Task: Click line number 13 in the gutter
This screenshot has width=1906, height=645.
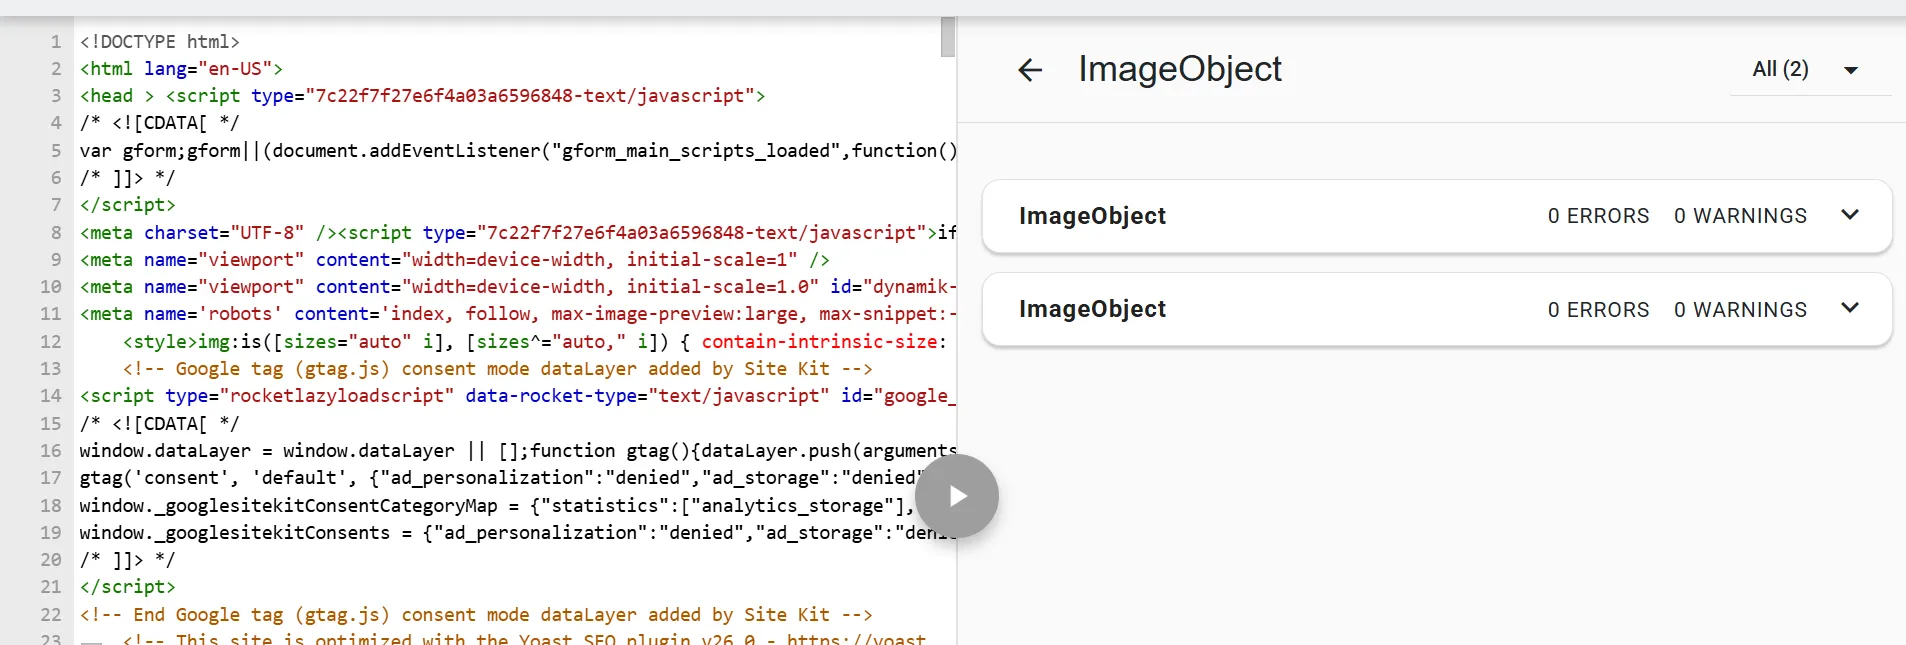Action: tap(51, 369)
